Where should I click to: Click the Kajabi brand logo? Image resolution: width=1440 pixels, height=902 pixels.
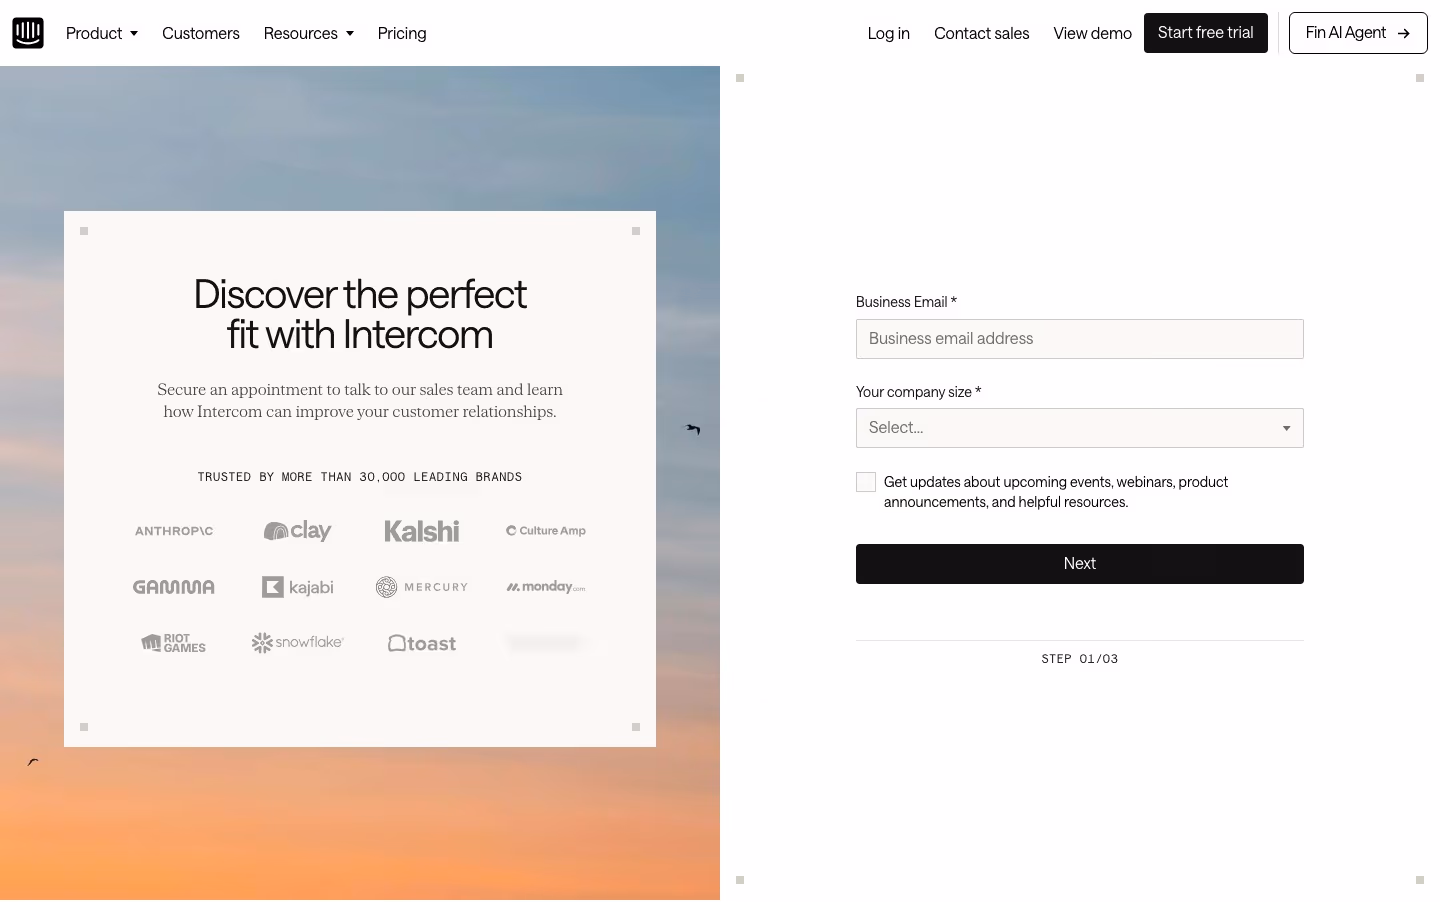tap(298, 587)
